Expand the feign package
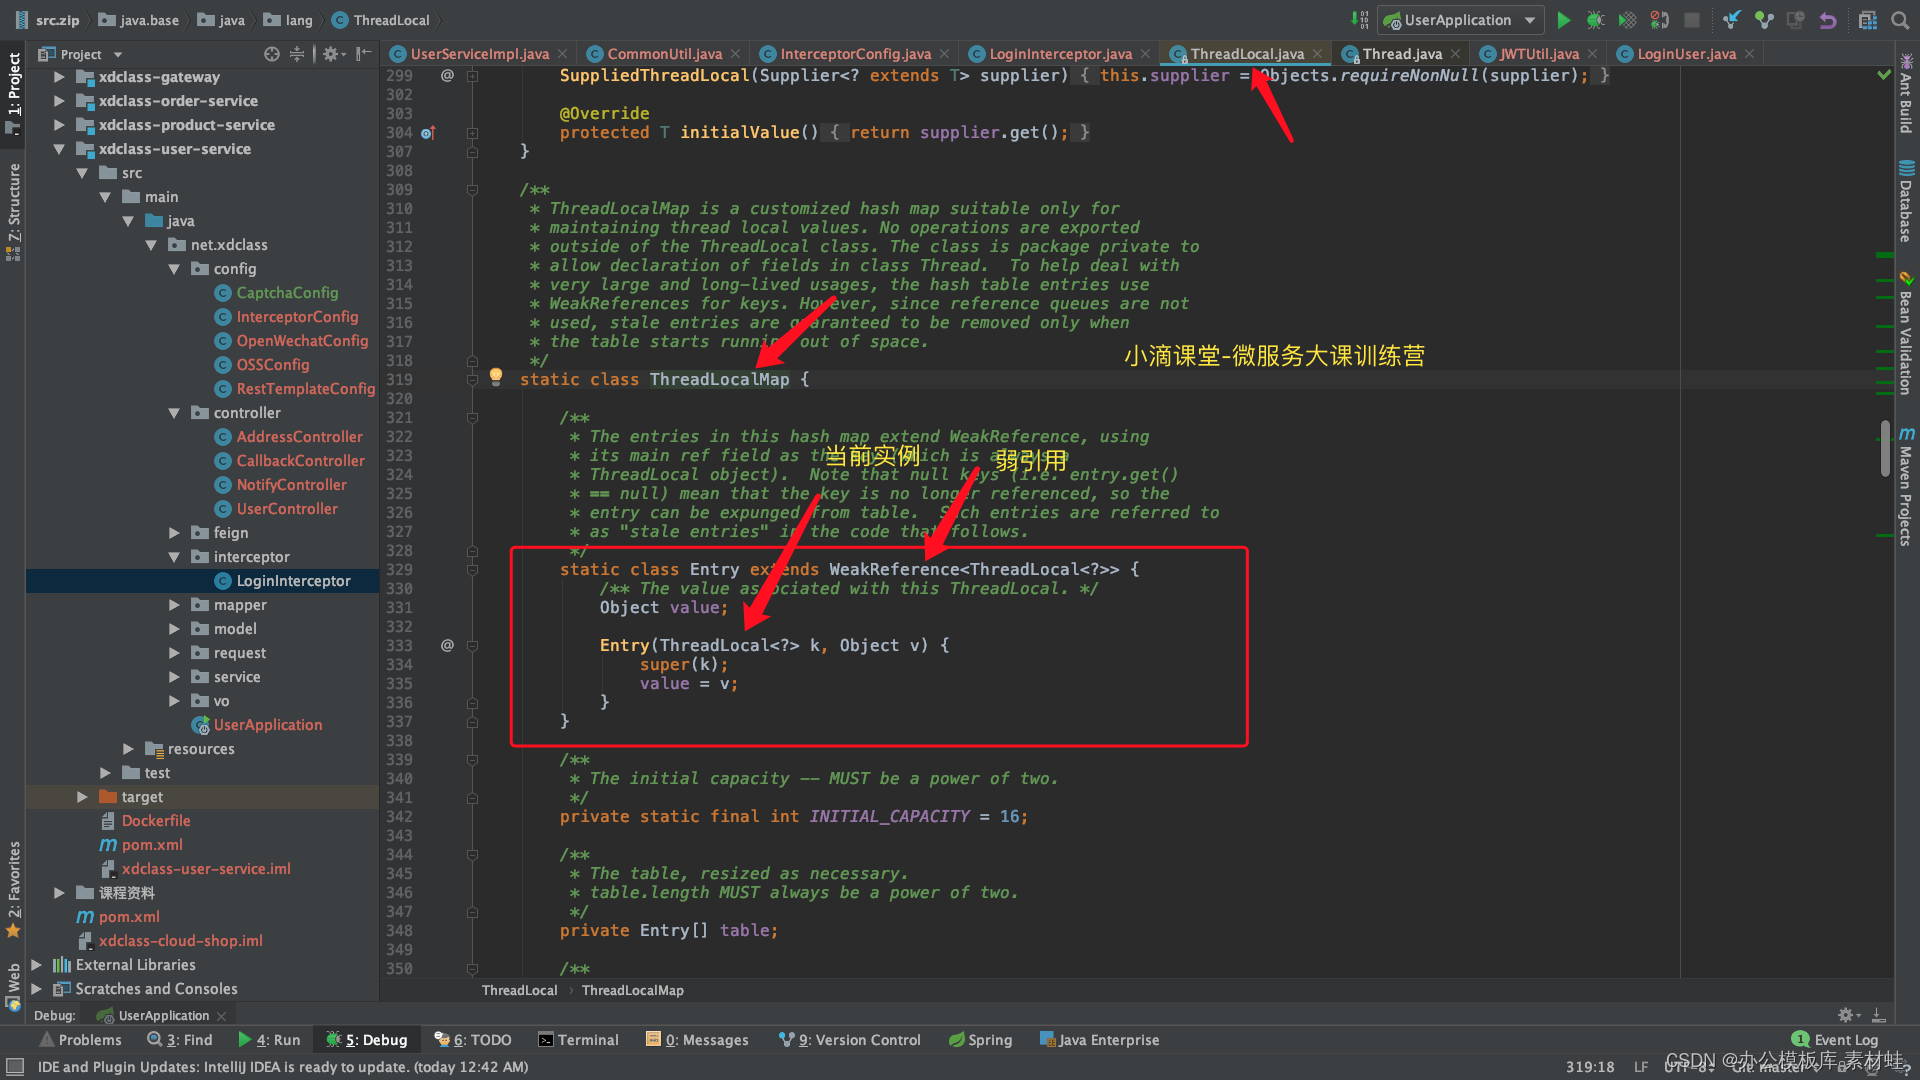This screenshot has width=1920, height=1080. click(x=174, y=533)
